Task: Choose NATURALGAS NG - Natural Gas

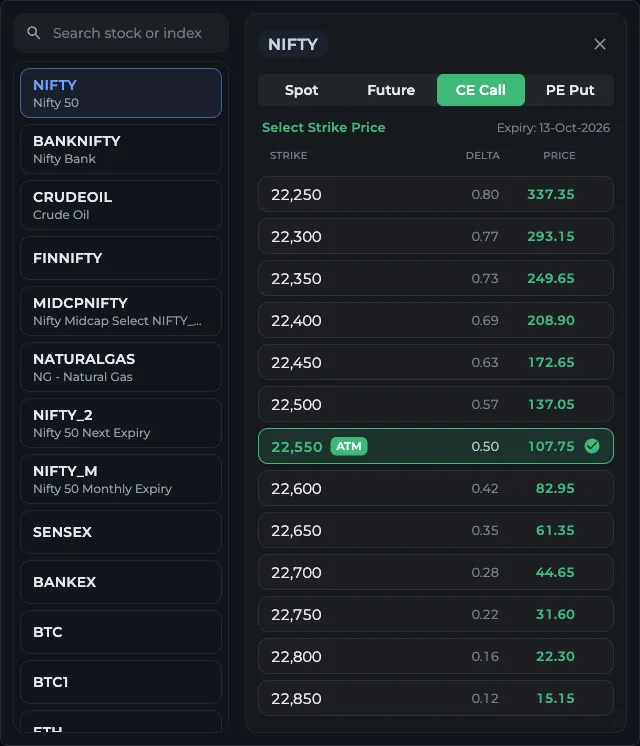Action: tap(121, 367)
